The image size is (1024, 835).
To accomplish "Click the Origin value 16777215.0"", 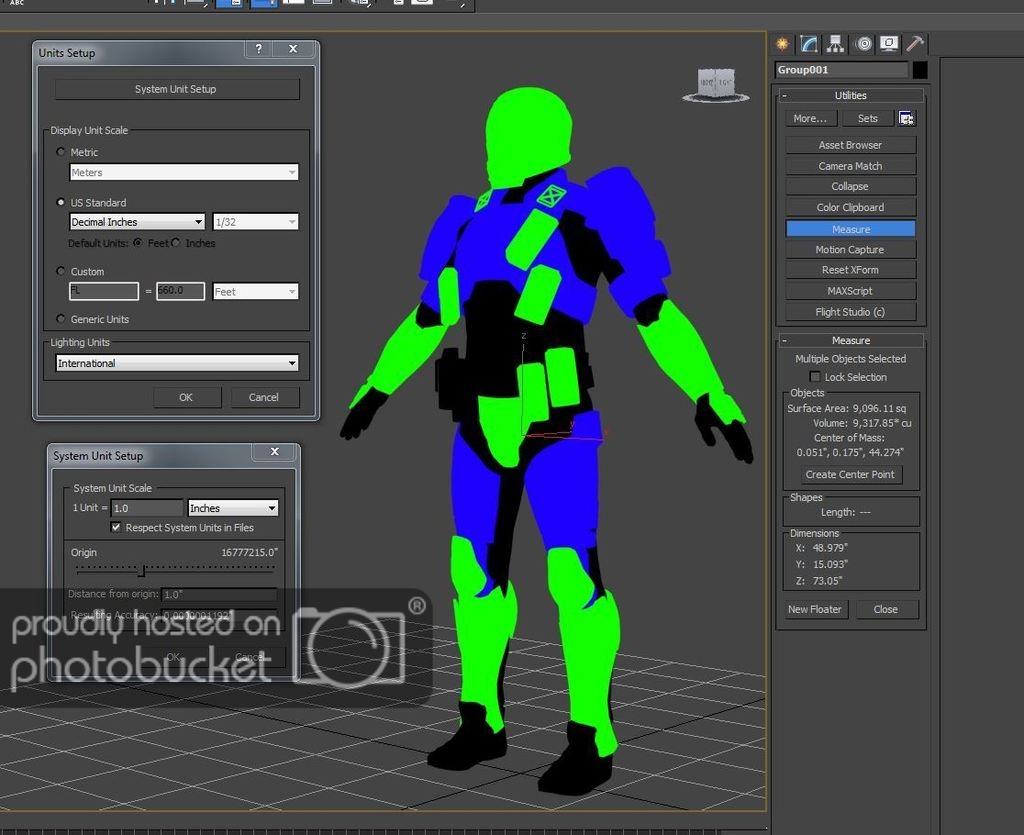I will click(249, 552).
